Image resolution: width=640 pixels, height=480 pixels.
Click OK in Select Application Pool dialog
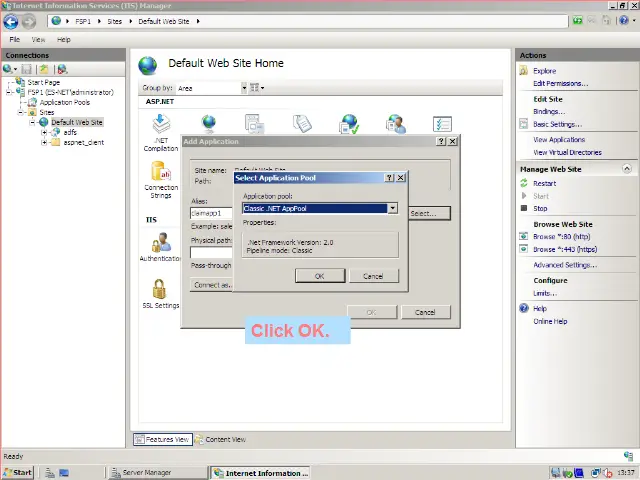(x=320, y=276)
